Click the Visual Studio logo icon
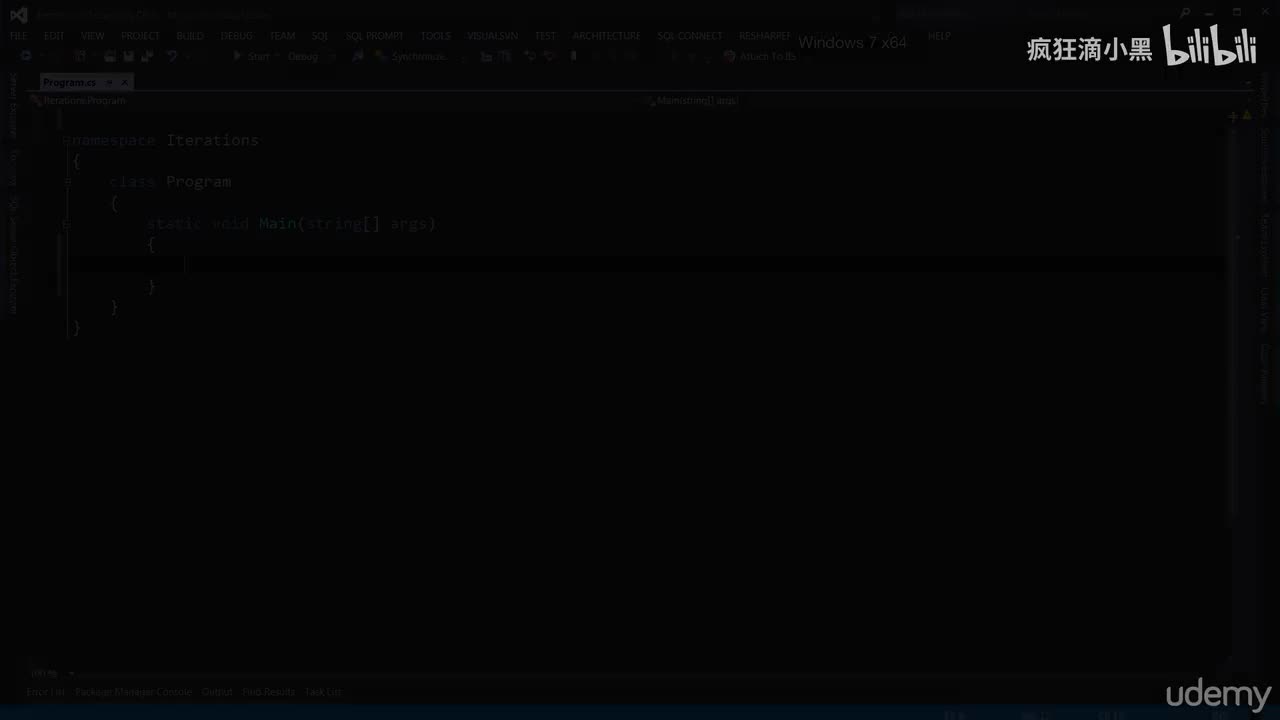The width and height of the screenshot is (1280, 720). point(18,15)
